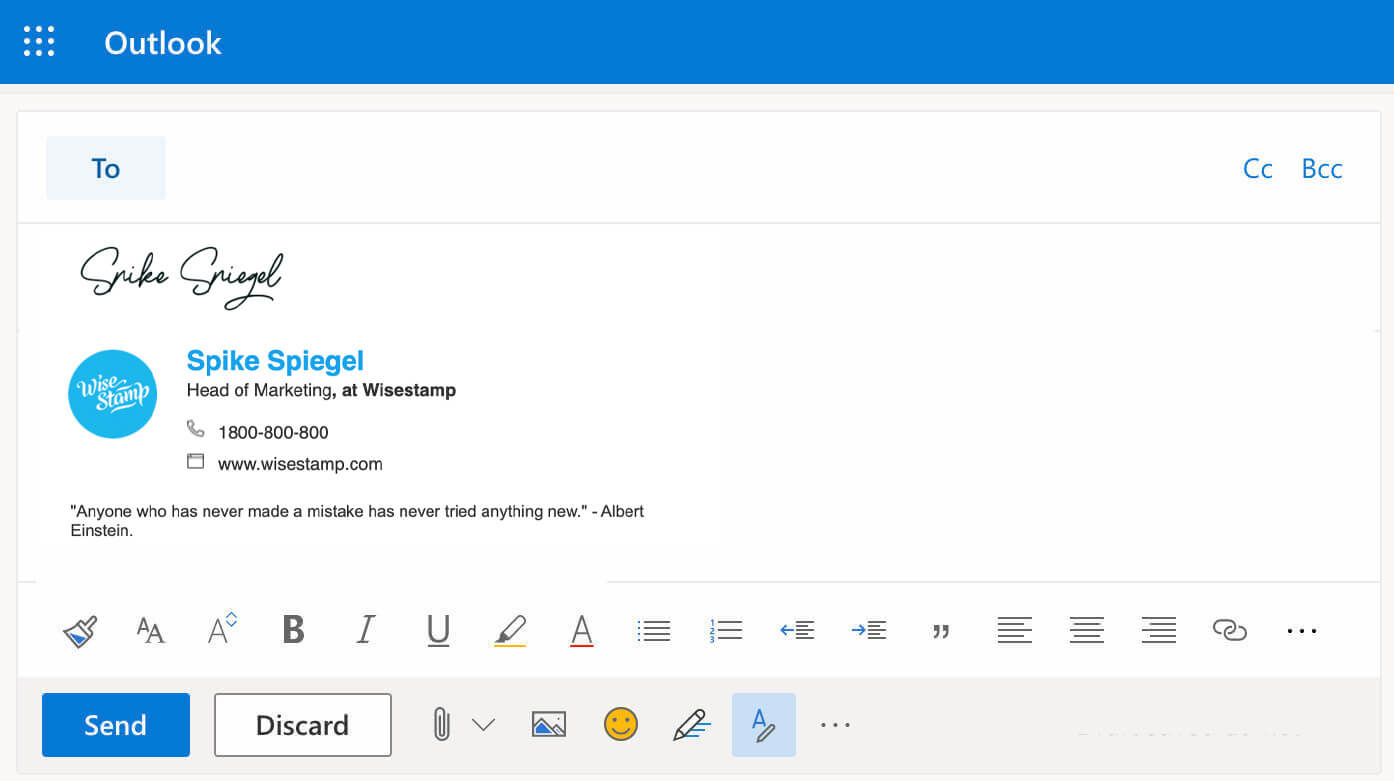Toggle bold formatting
Viewport: 1394px width, 781px height.
pyautogui.click(x=293, y=630)
